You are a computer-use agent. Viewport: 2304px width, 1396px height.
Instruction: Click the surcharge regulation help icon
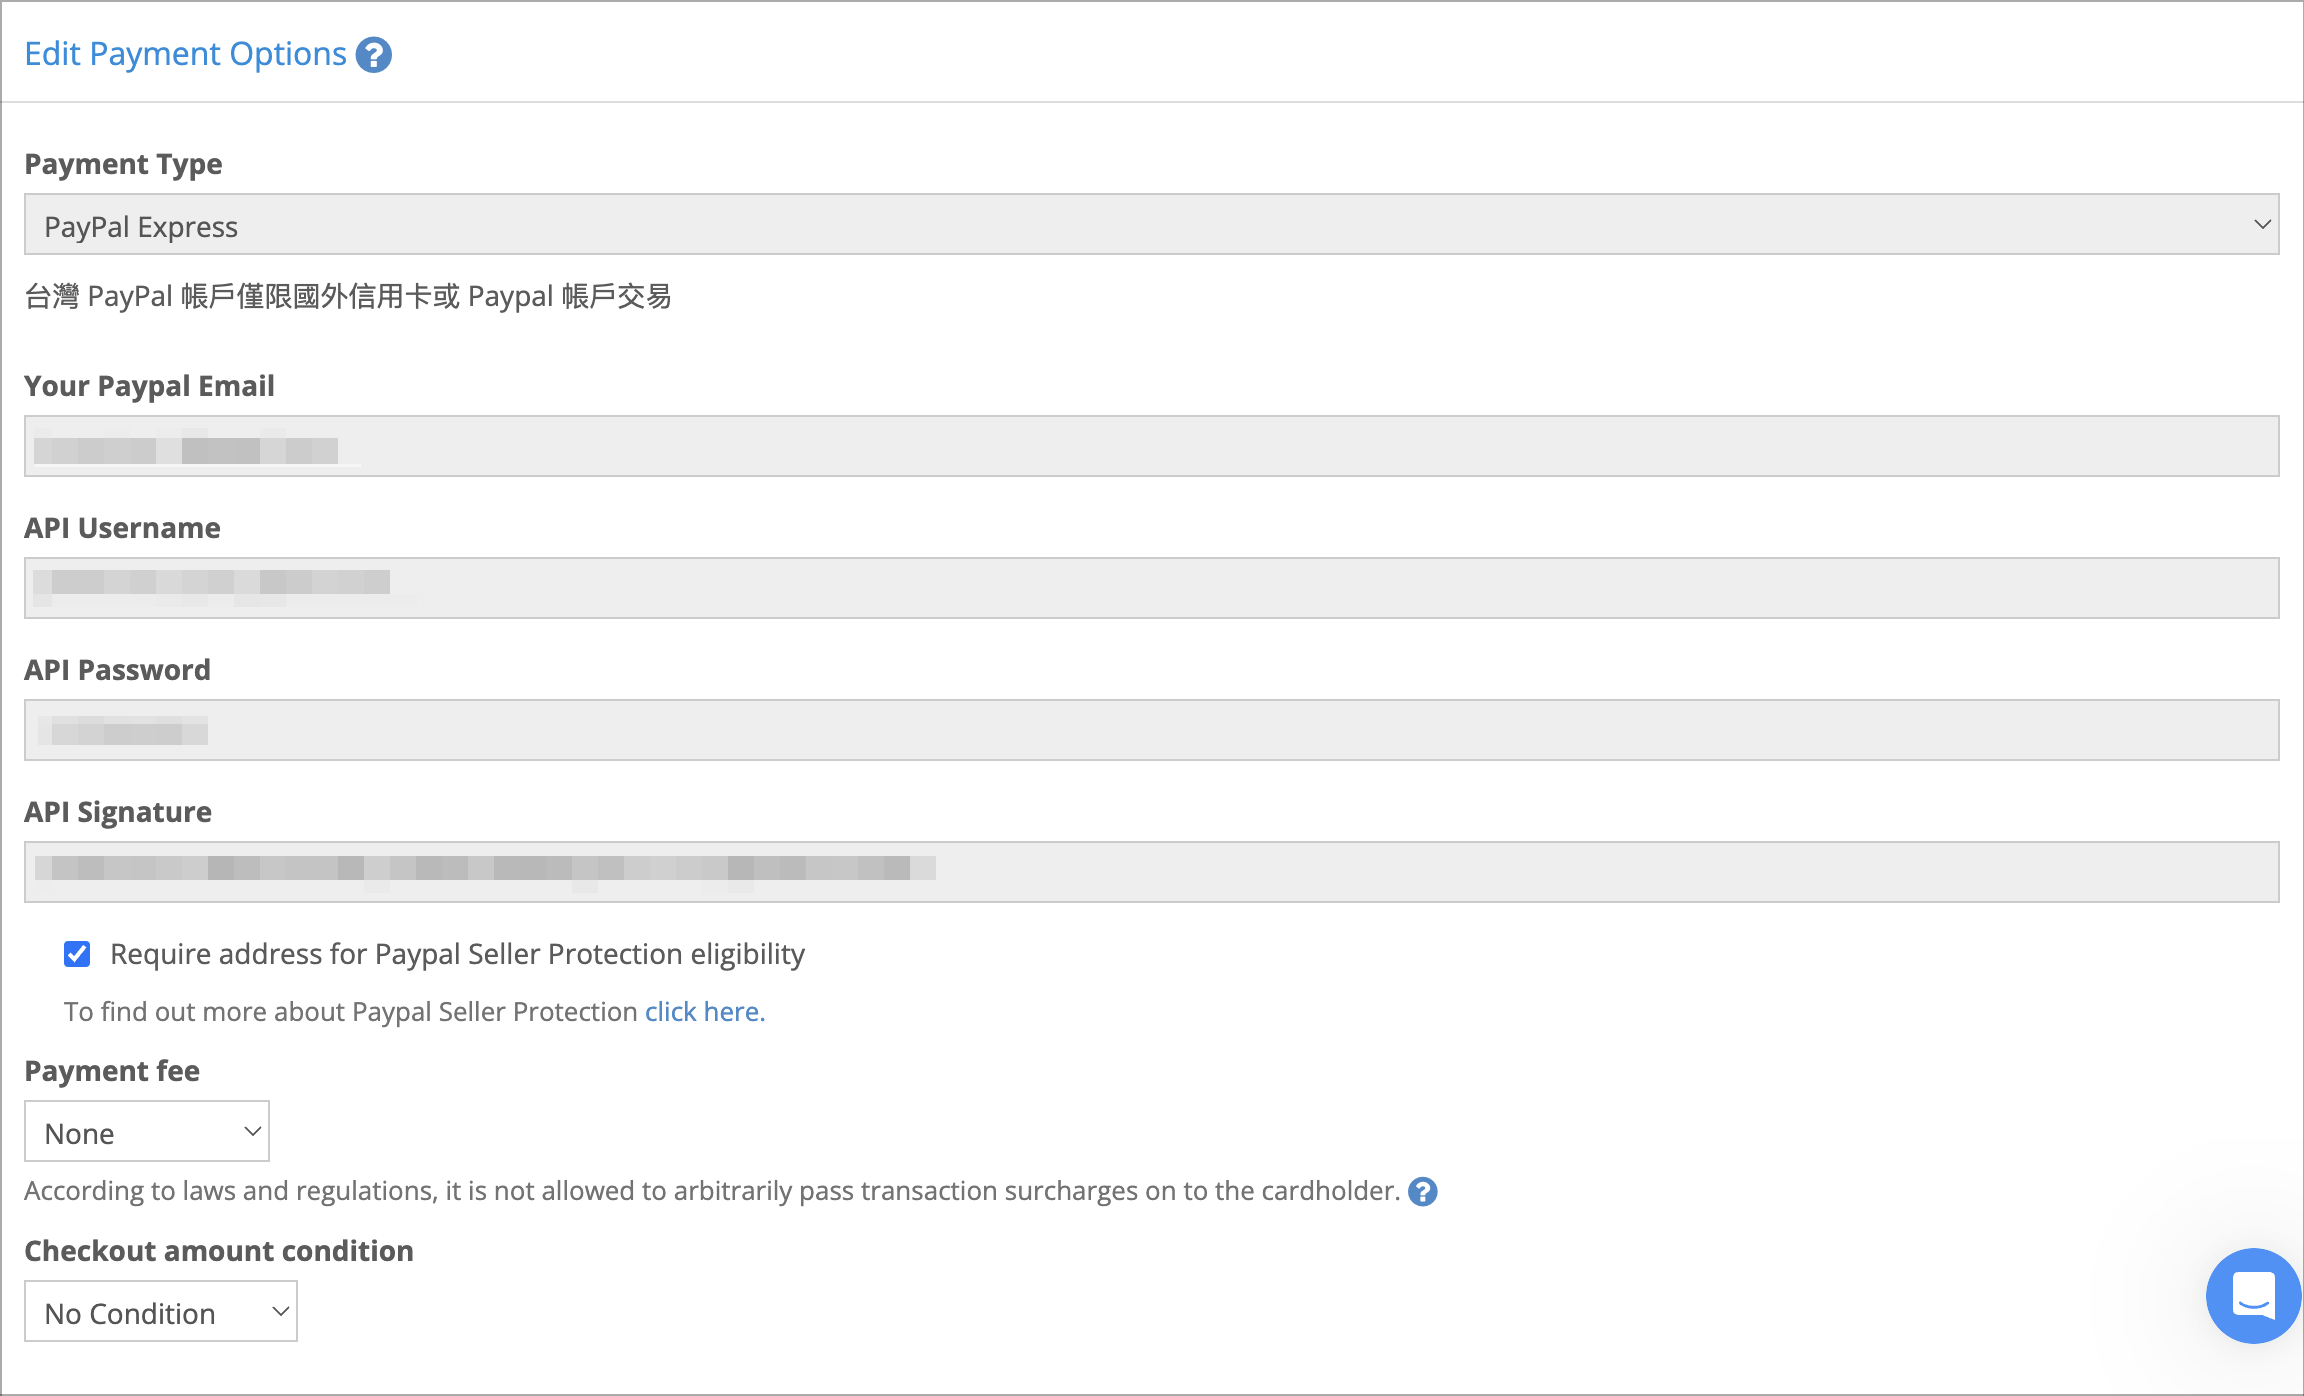pos(1422,1191)
